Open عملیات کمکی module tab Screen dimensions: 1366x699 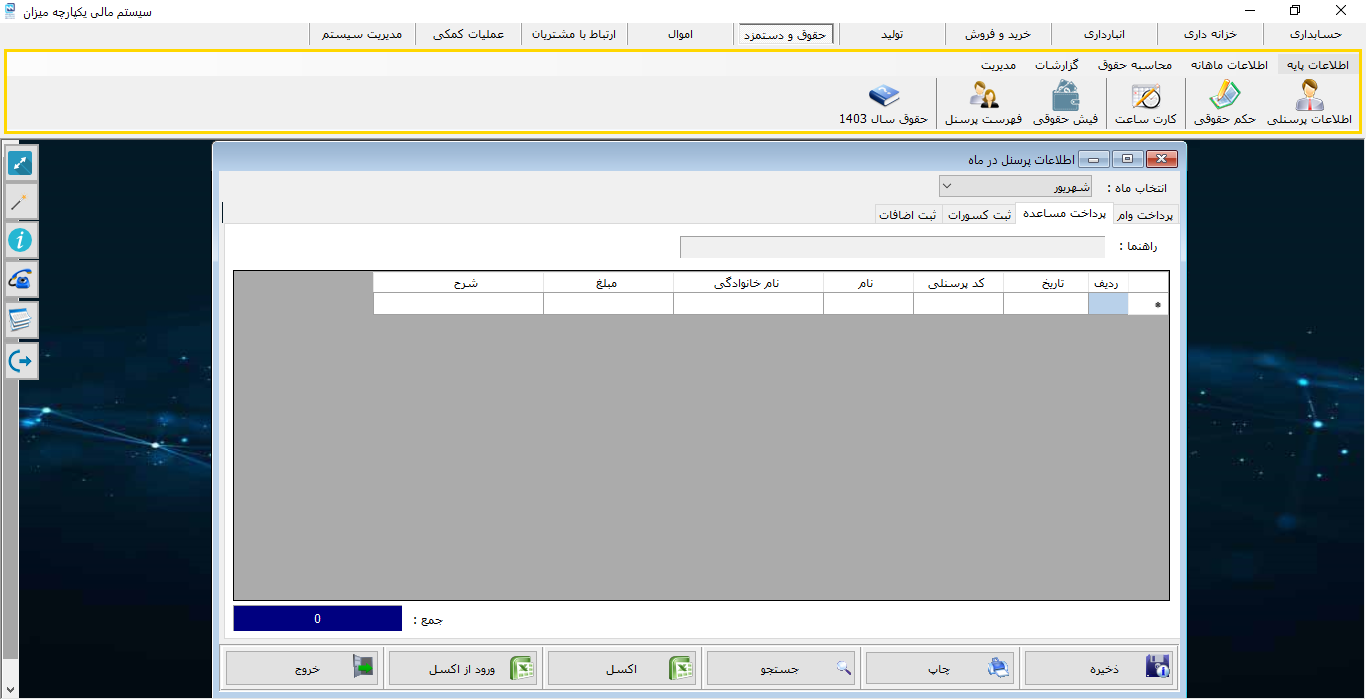tap(468, 34)
